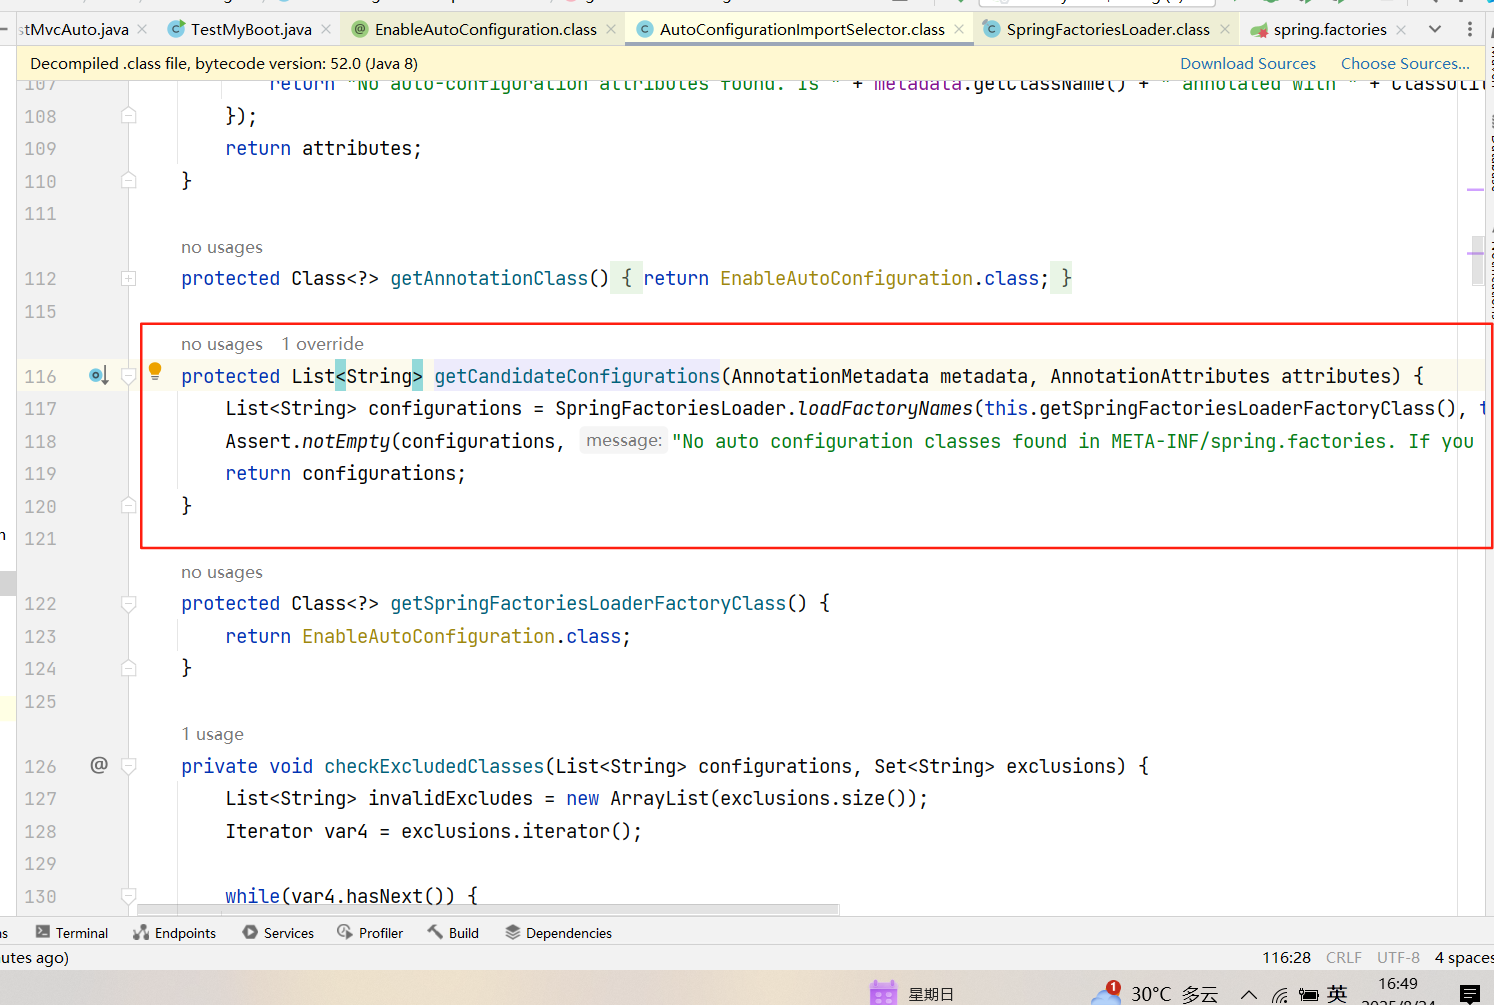Close the SpringFactoriesLoader.class tab
Screen dimensions: 1494x1005
[1225, 29]
